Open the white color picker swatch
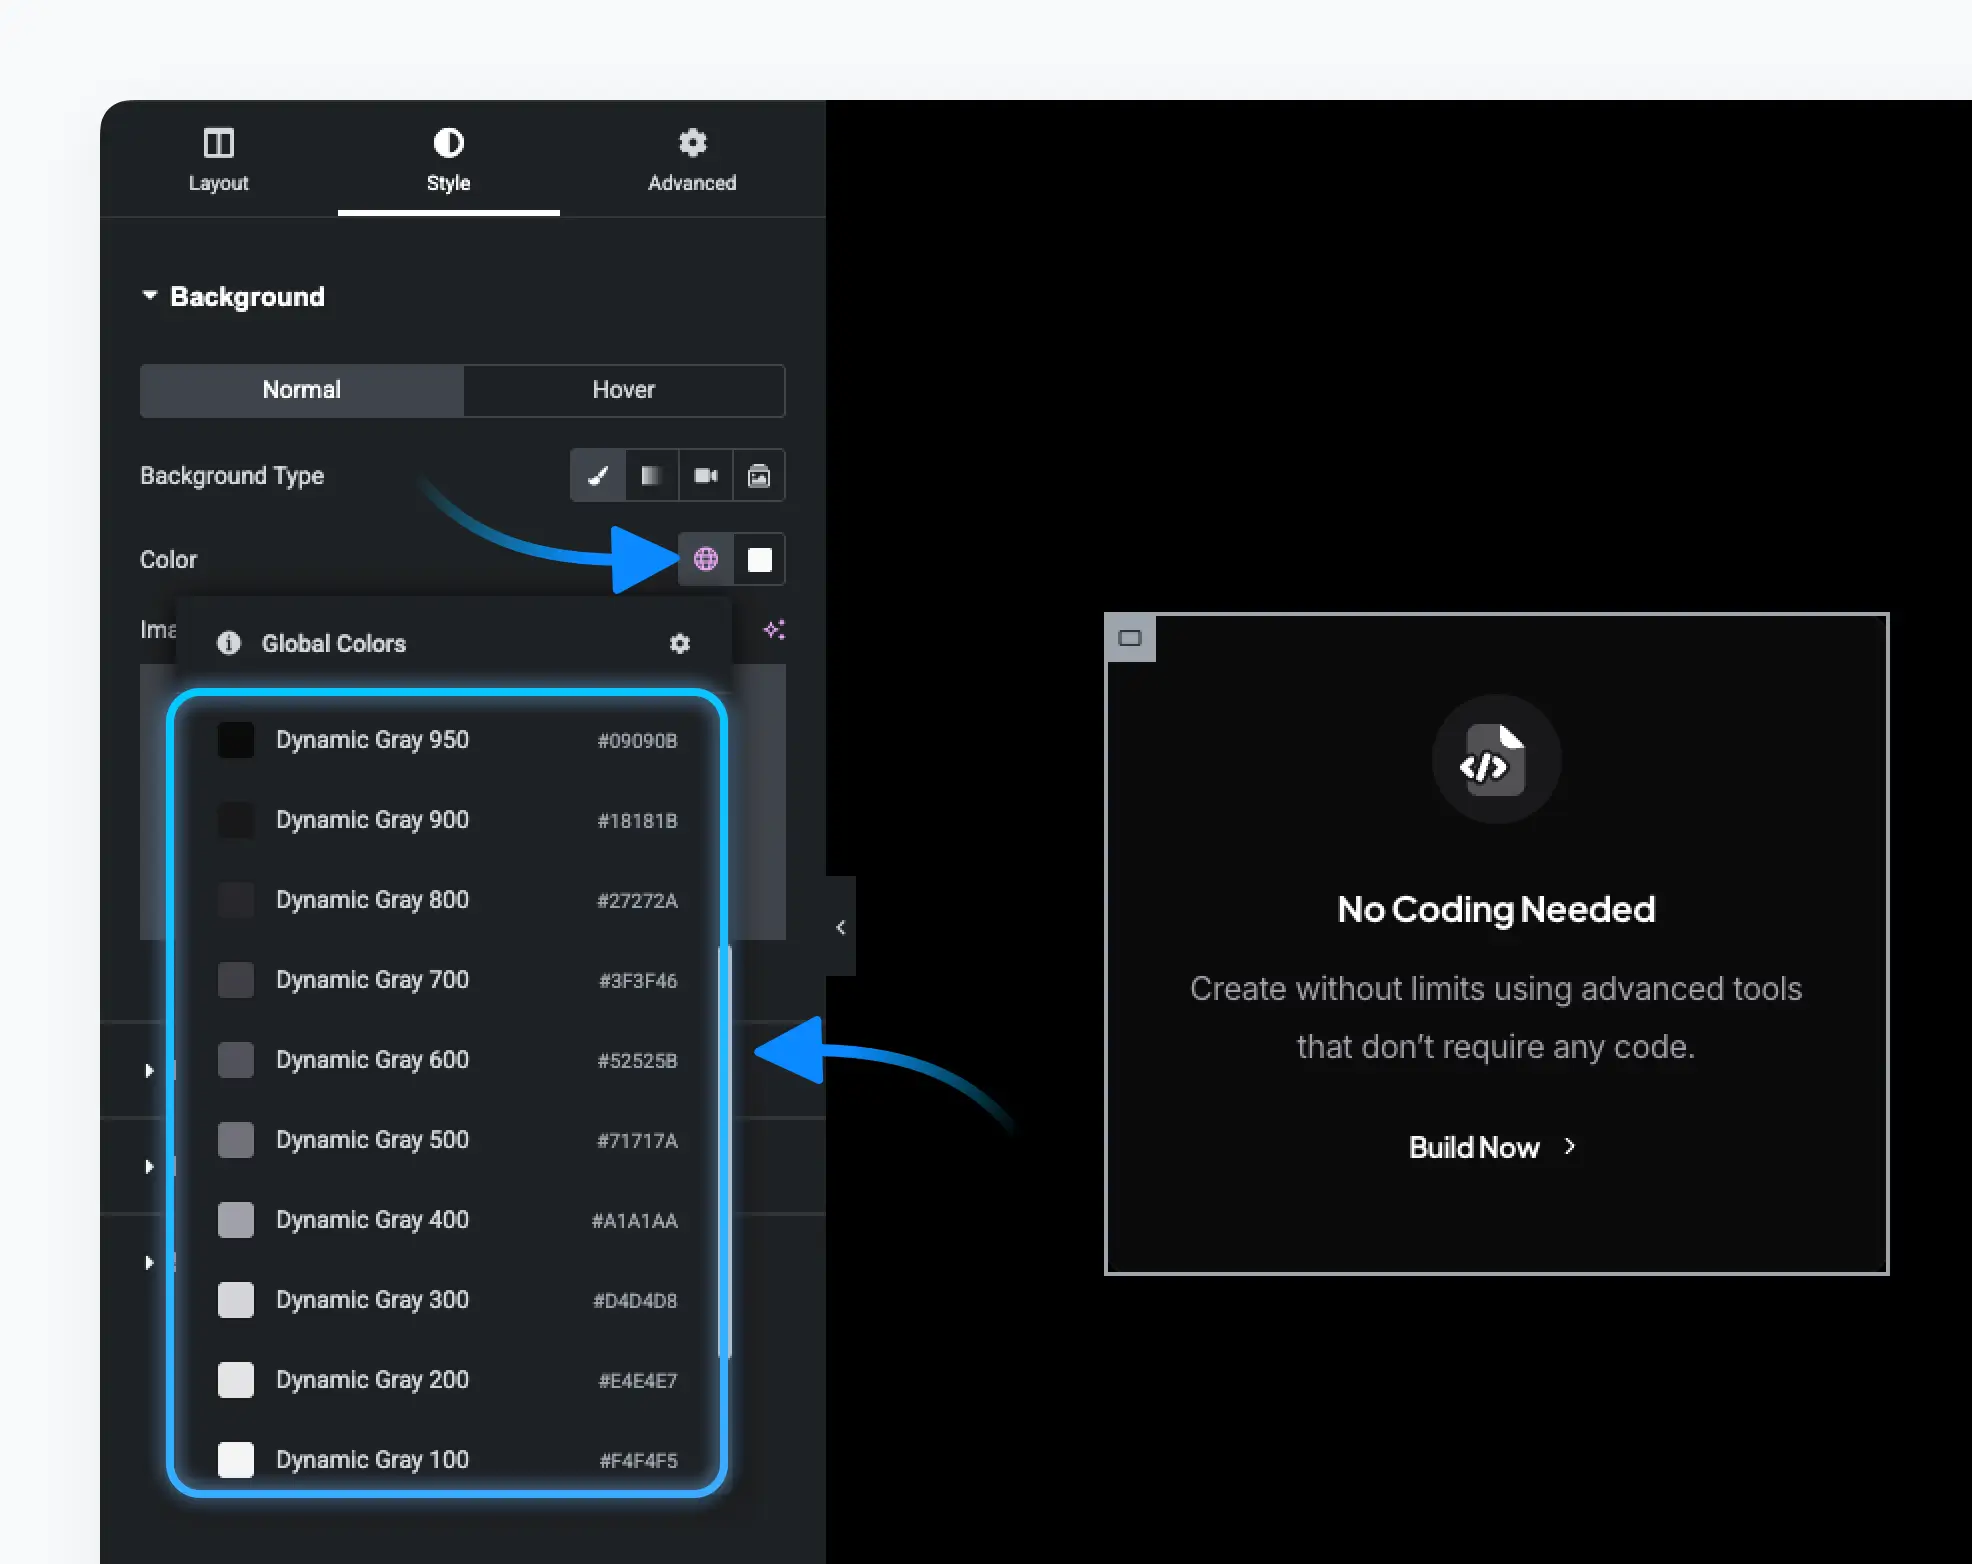The width and height of the screenshot is (1972, 1564). point(760,559)
